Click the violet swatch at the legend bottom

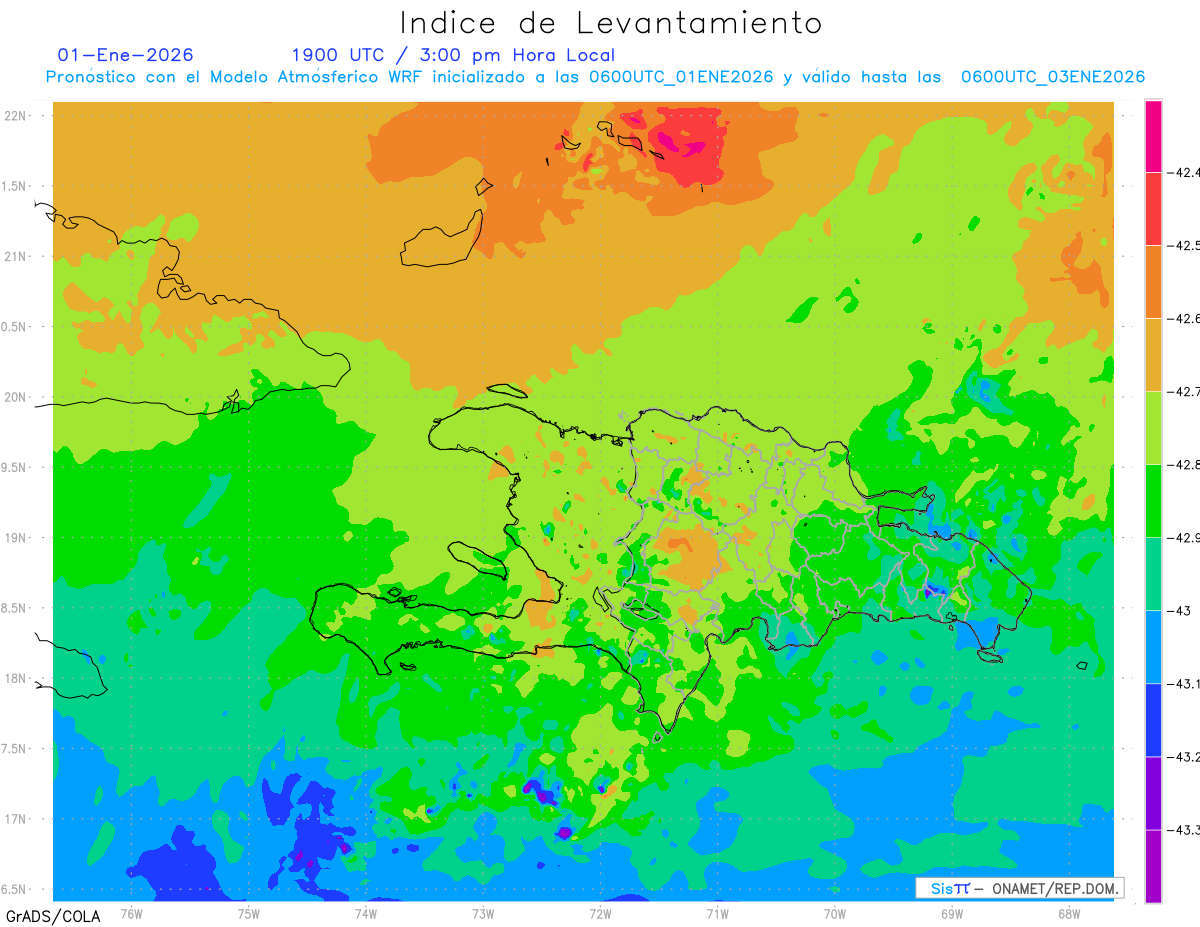(1153, 865)
